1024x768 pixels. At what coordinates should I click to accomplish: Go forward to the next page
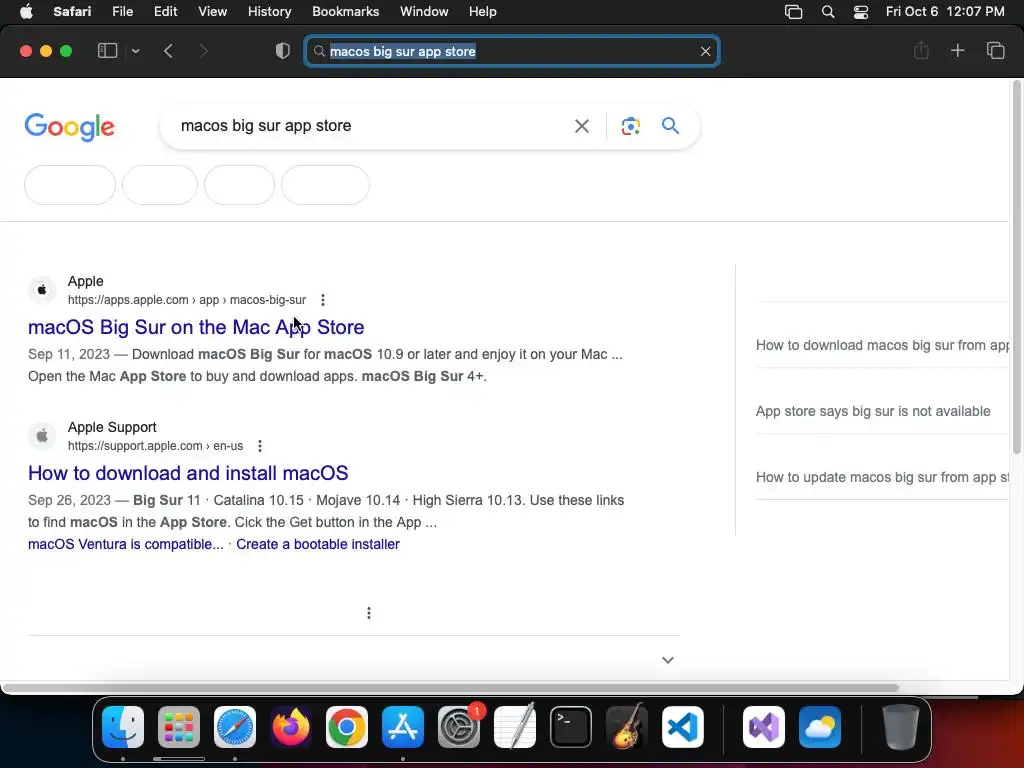(x=203, y=51)
